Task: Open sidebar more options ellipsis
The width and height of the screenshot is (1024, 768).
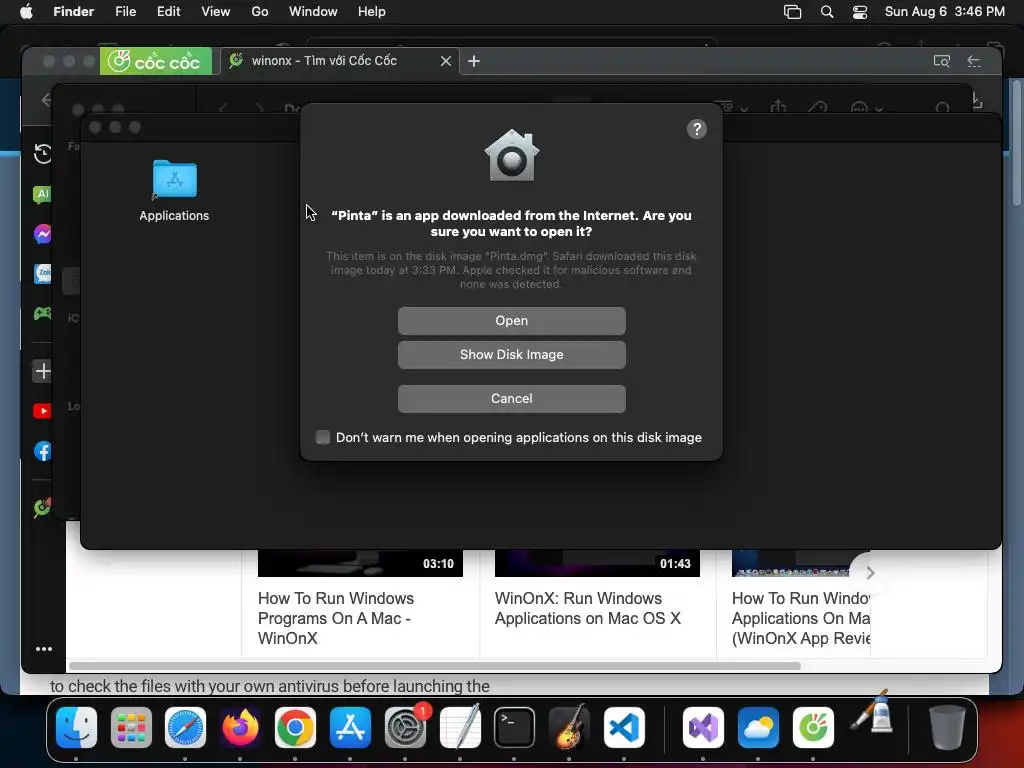Action: pyautogui.click(x=44, y=649)
